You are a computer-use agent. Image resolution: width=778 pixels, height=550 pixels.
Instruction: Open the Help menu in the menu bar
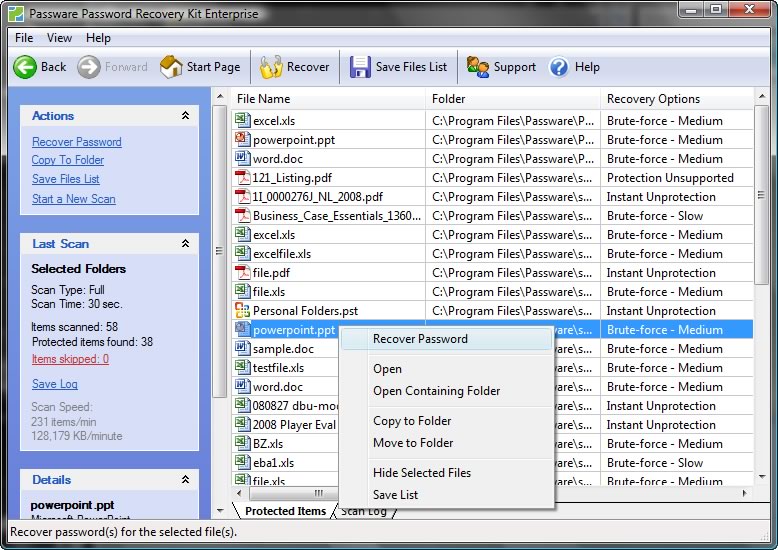[98, 38]
